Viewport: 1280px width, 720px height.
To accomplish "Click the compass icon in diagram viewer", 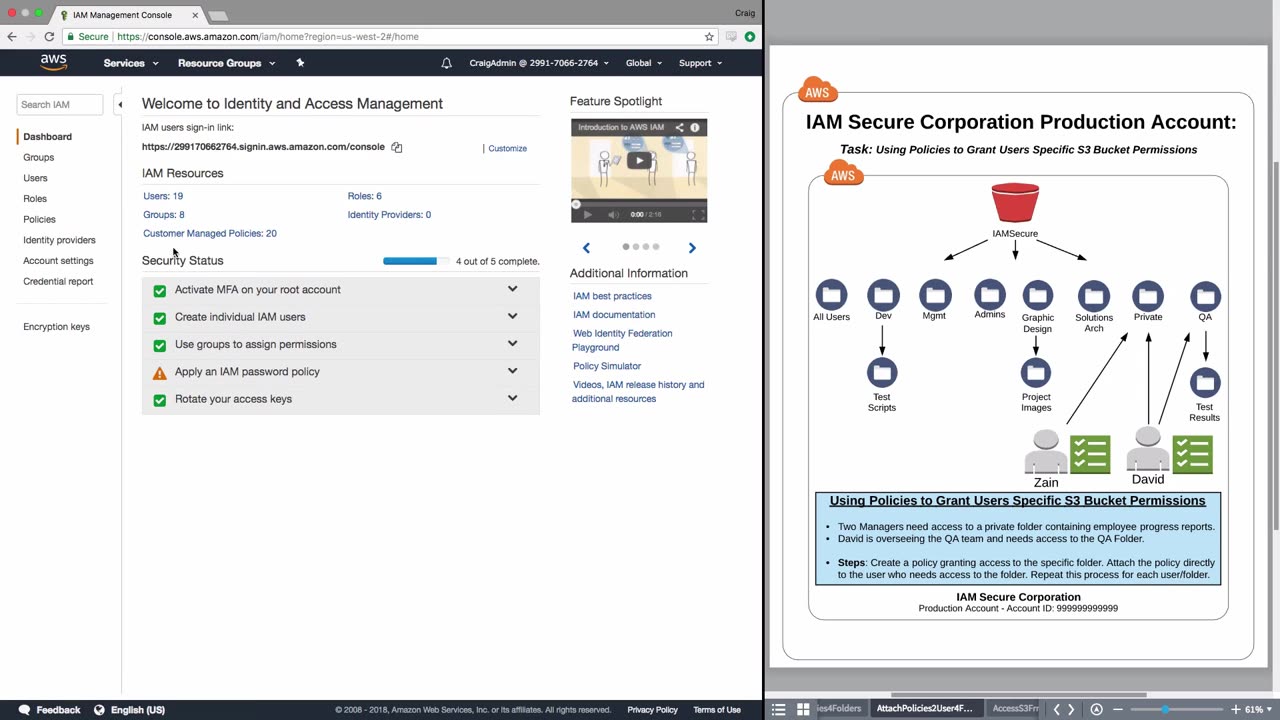I will [1097, 709].
